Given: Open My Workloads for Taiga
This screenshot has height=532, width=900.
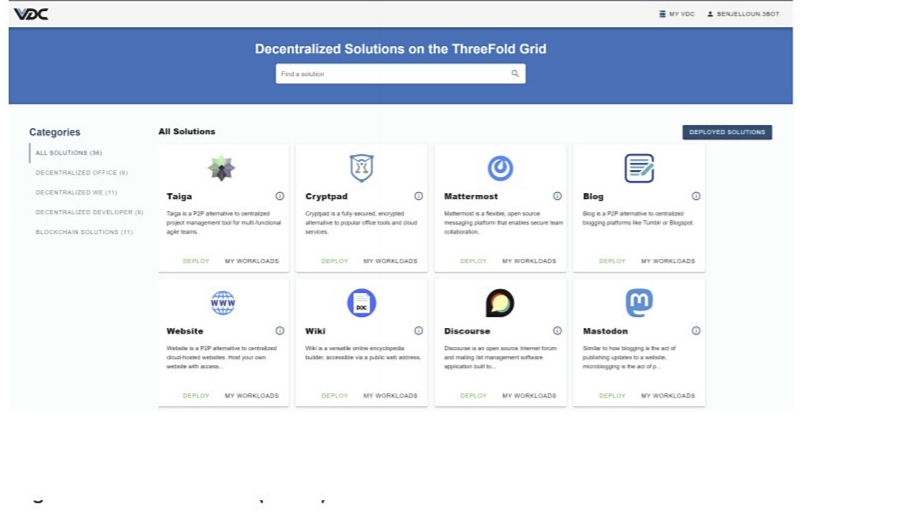Looking at the screenshot, I should [x=251, y=261].
